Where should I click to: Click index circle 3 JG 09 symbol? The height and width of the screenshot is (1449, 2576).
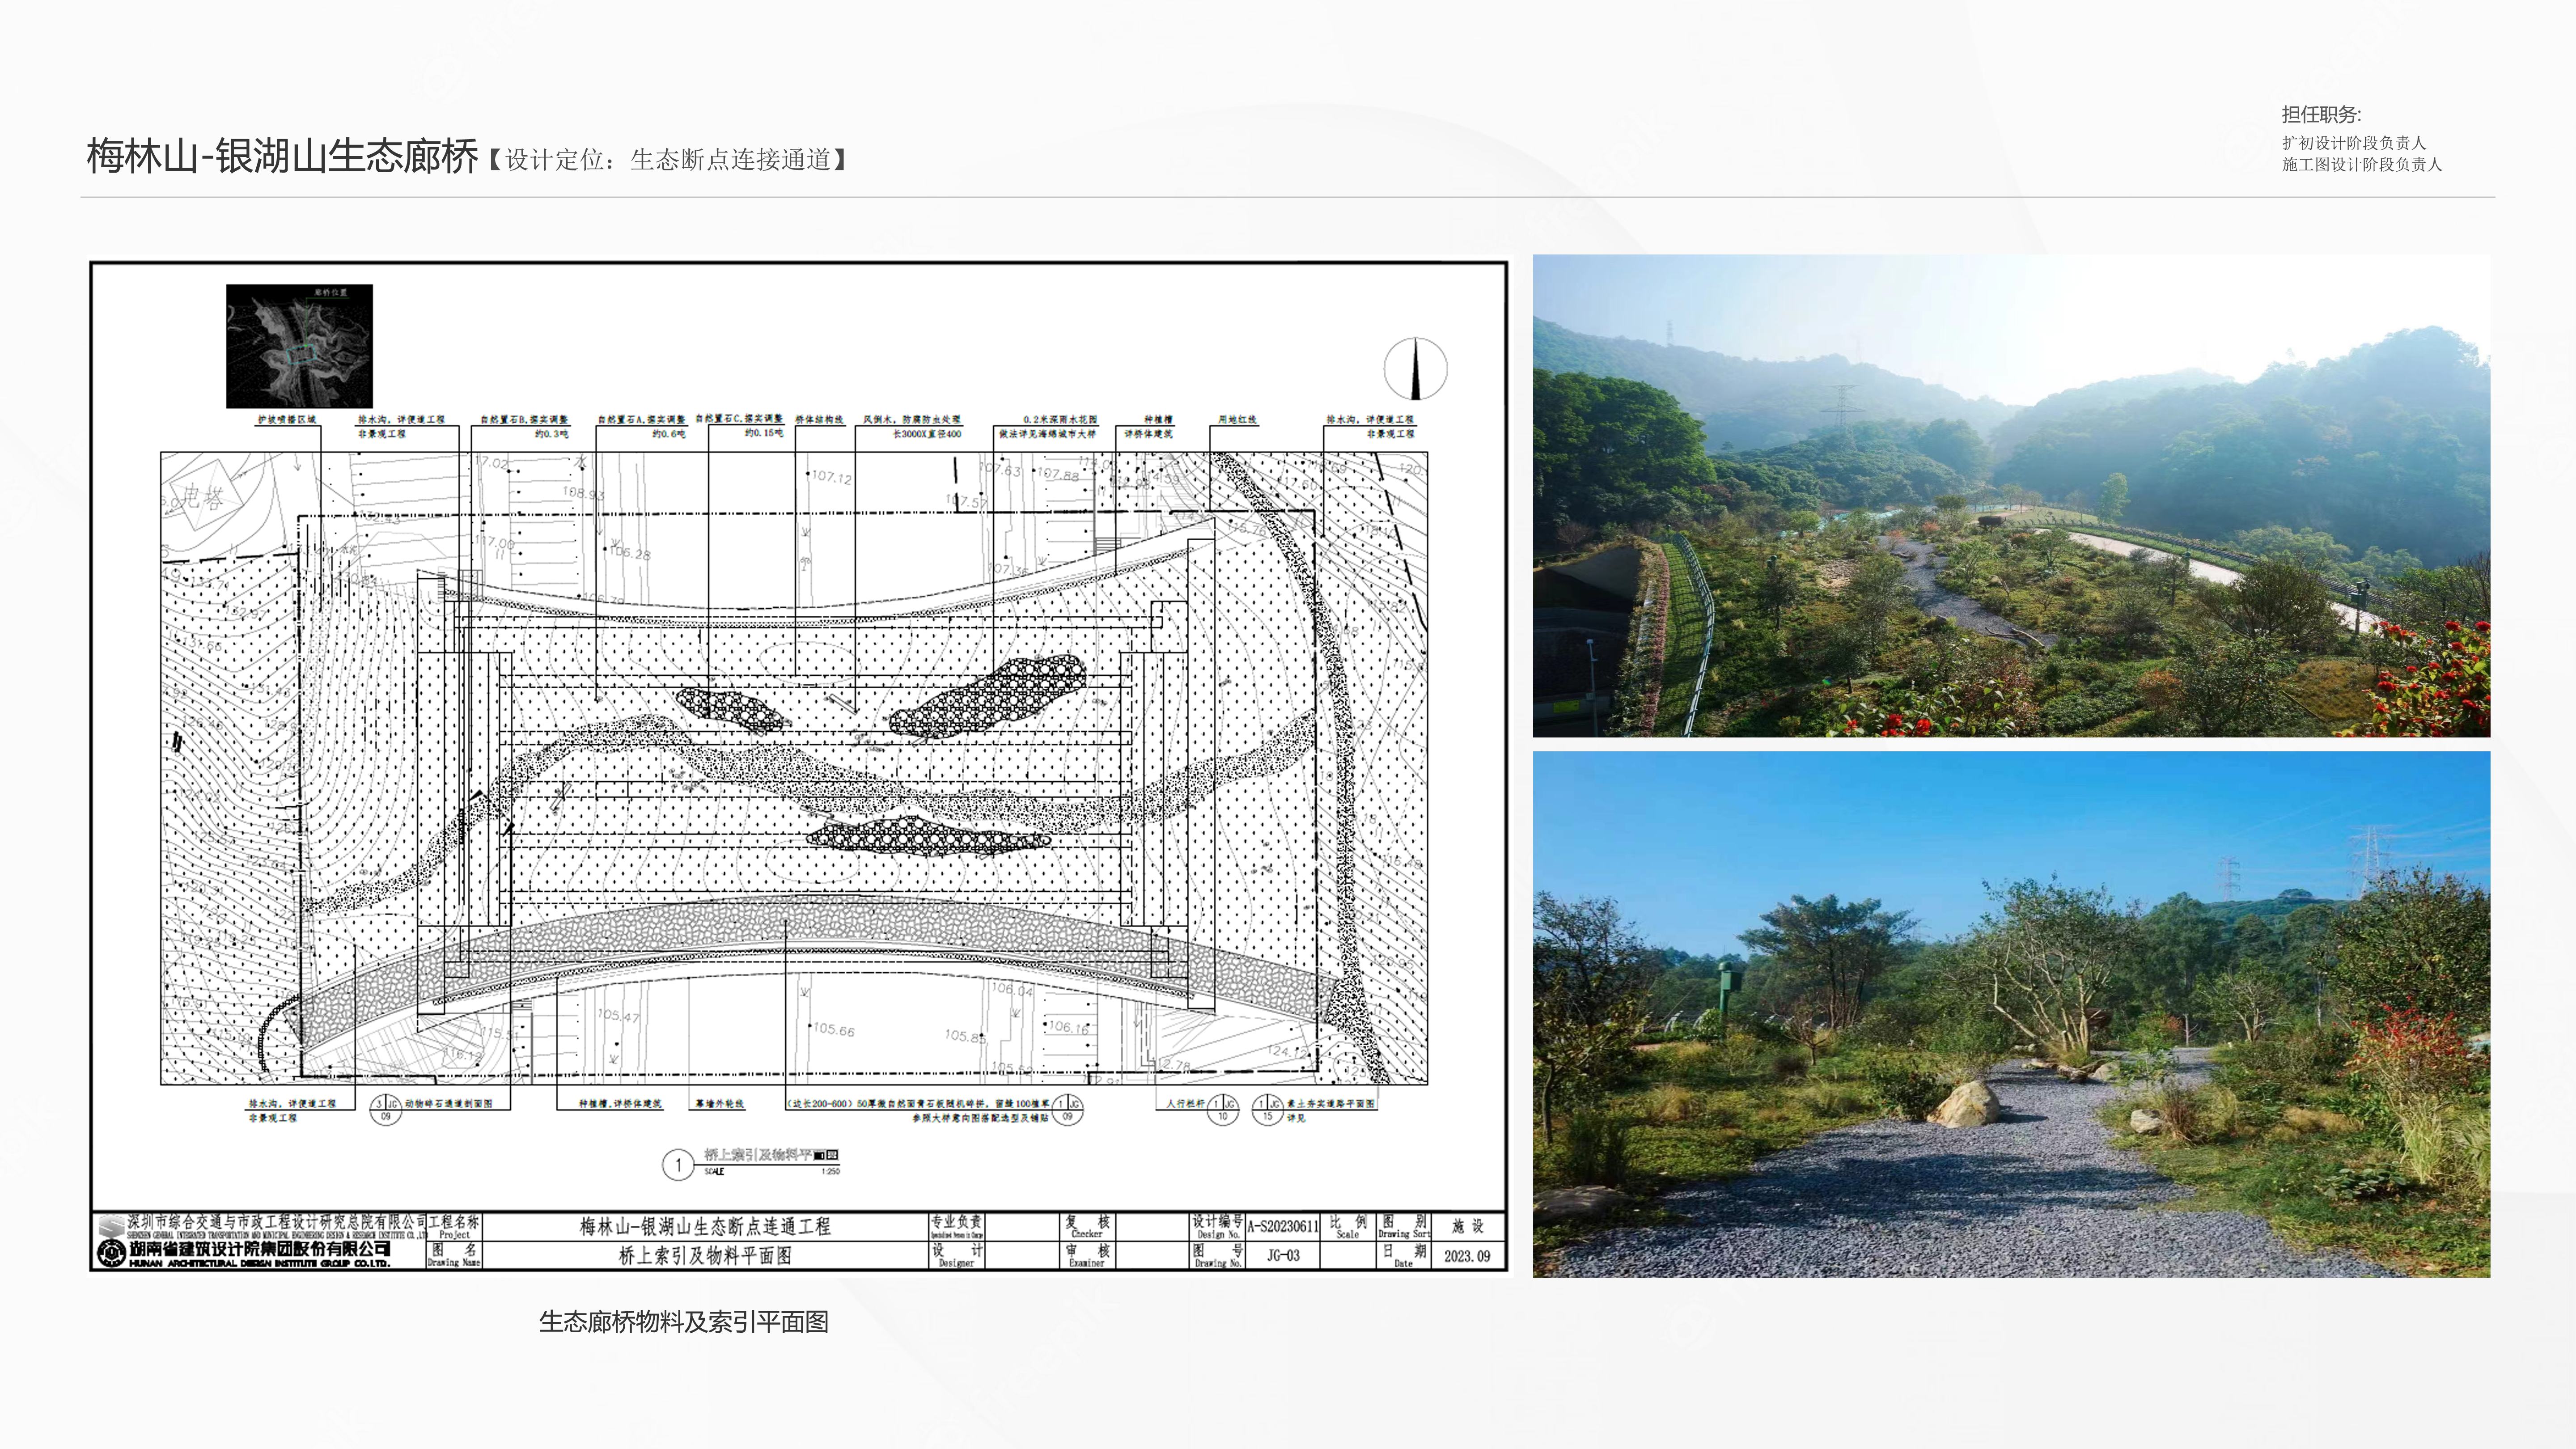[386, 1109]
